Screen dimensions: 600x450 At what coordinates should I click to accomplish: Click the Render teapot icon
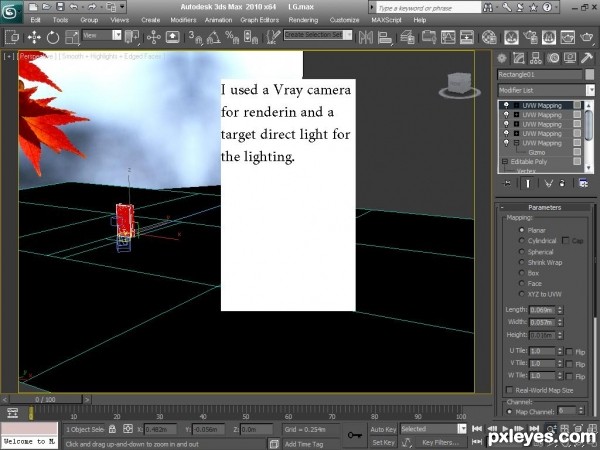point(587,37)
